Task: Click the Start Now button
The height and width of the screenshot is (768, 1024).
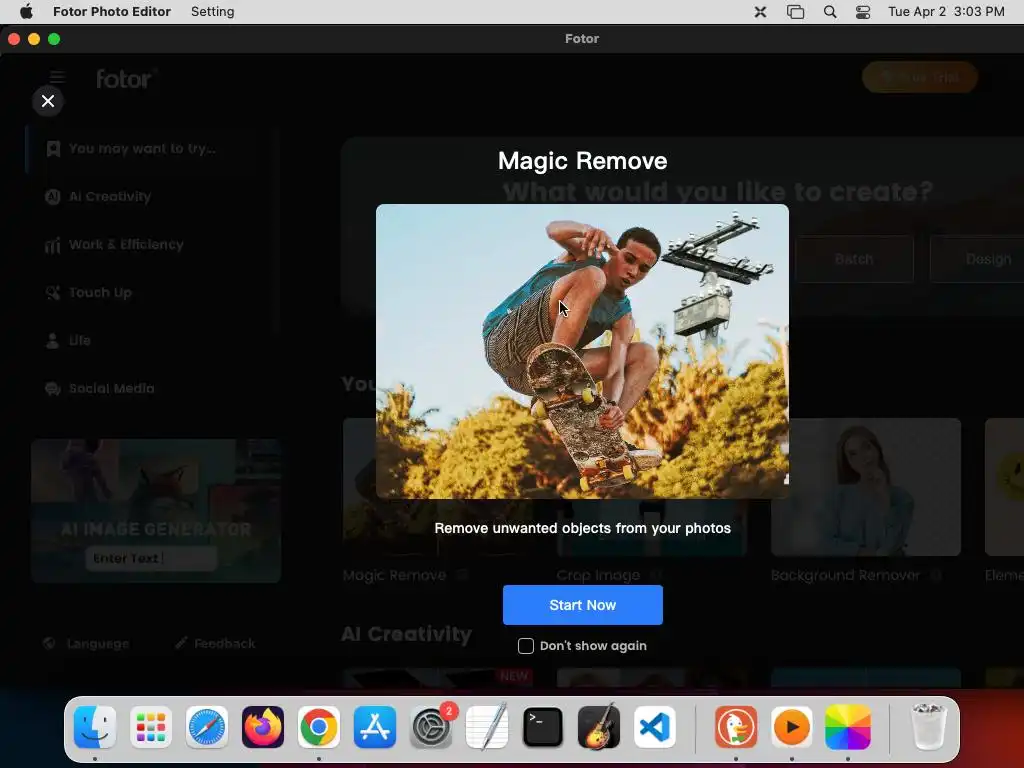Action: [583, 605]
